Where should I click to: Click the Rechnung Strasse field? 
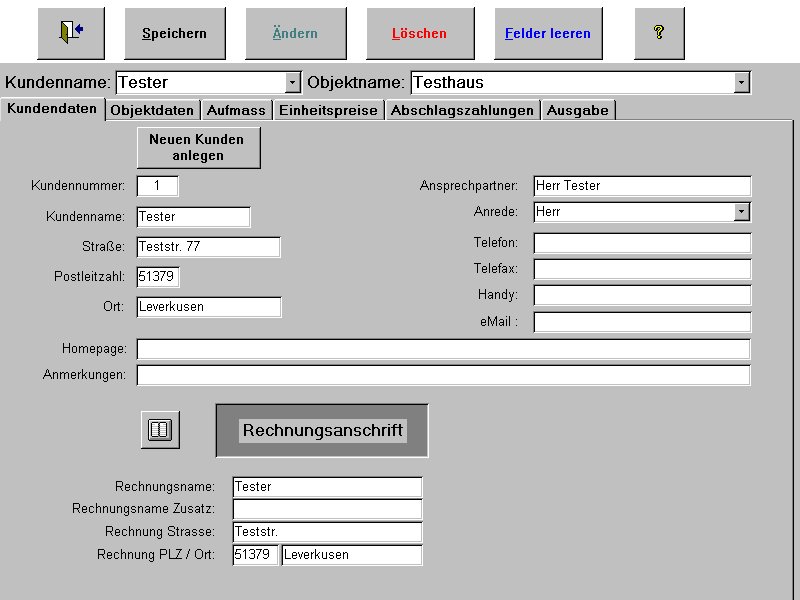coord(328,532)
